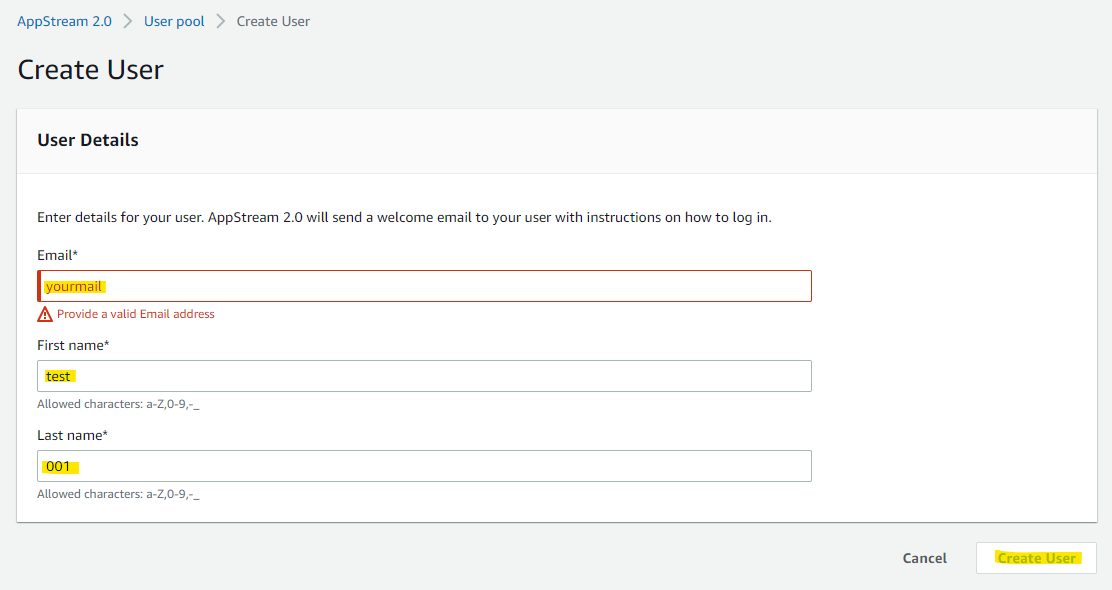This screenshot has height=590, width=1112.
Task: Click the red warning triangle icon
Action: (x=45, y=314)
